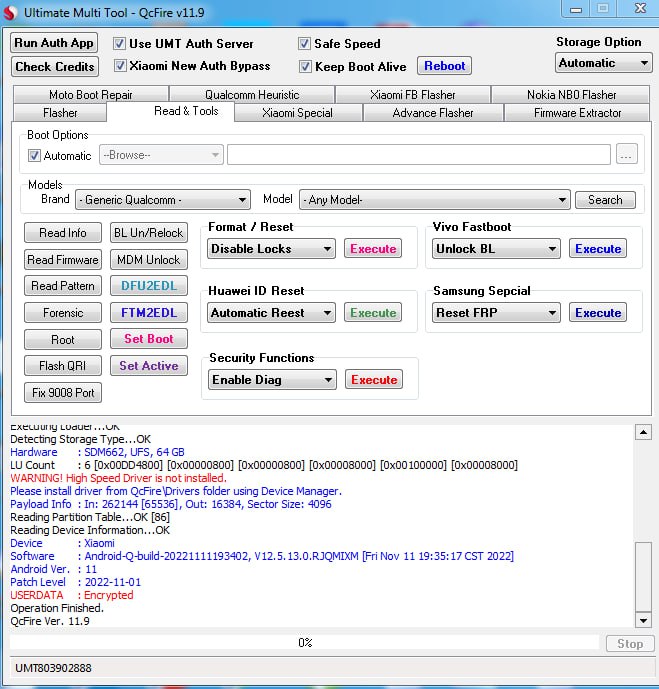Click the QcFire app icon in title bar
Viewport: 659px width, 689px height.
coord(10,13)
